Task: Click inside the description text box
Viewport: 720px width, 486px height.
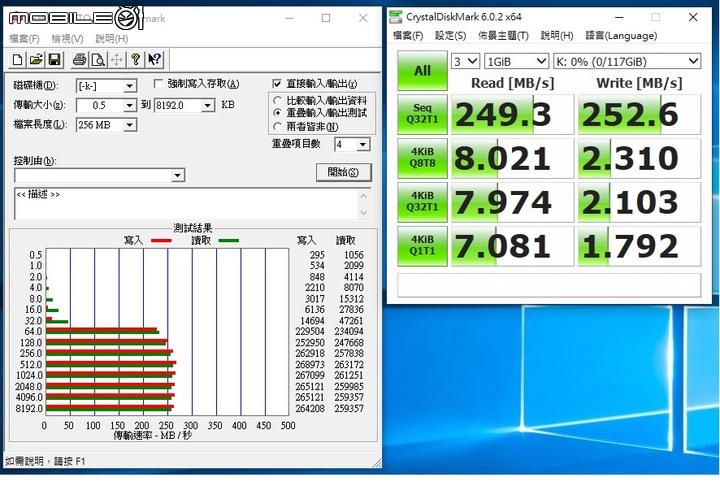Action: pos(186,203)
